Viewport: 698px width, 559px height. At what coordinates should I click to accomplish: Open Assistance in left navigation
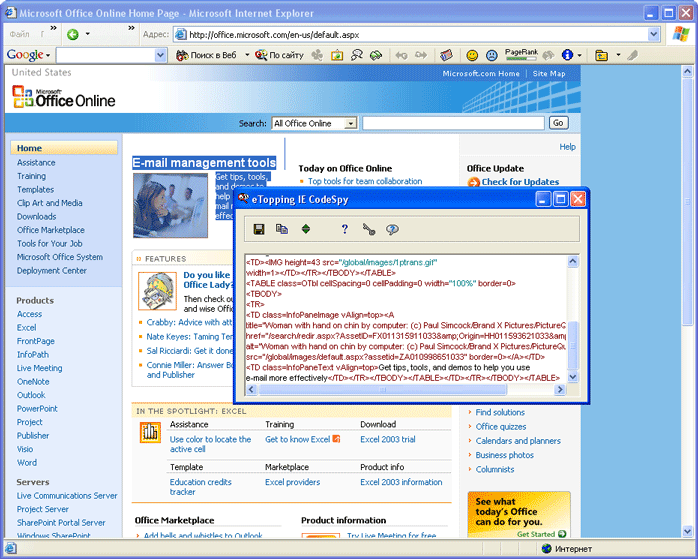pos(36,162)
